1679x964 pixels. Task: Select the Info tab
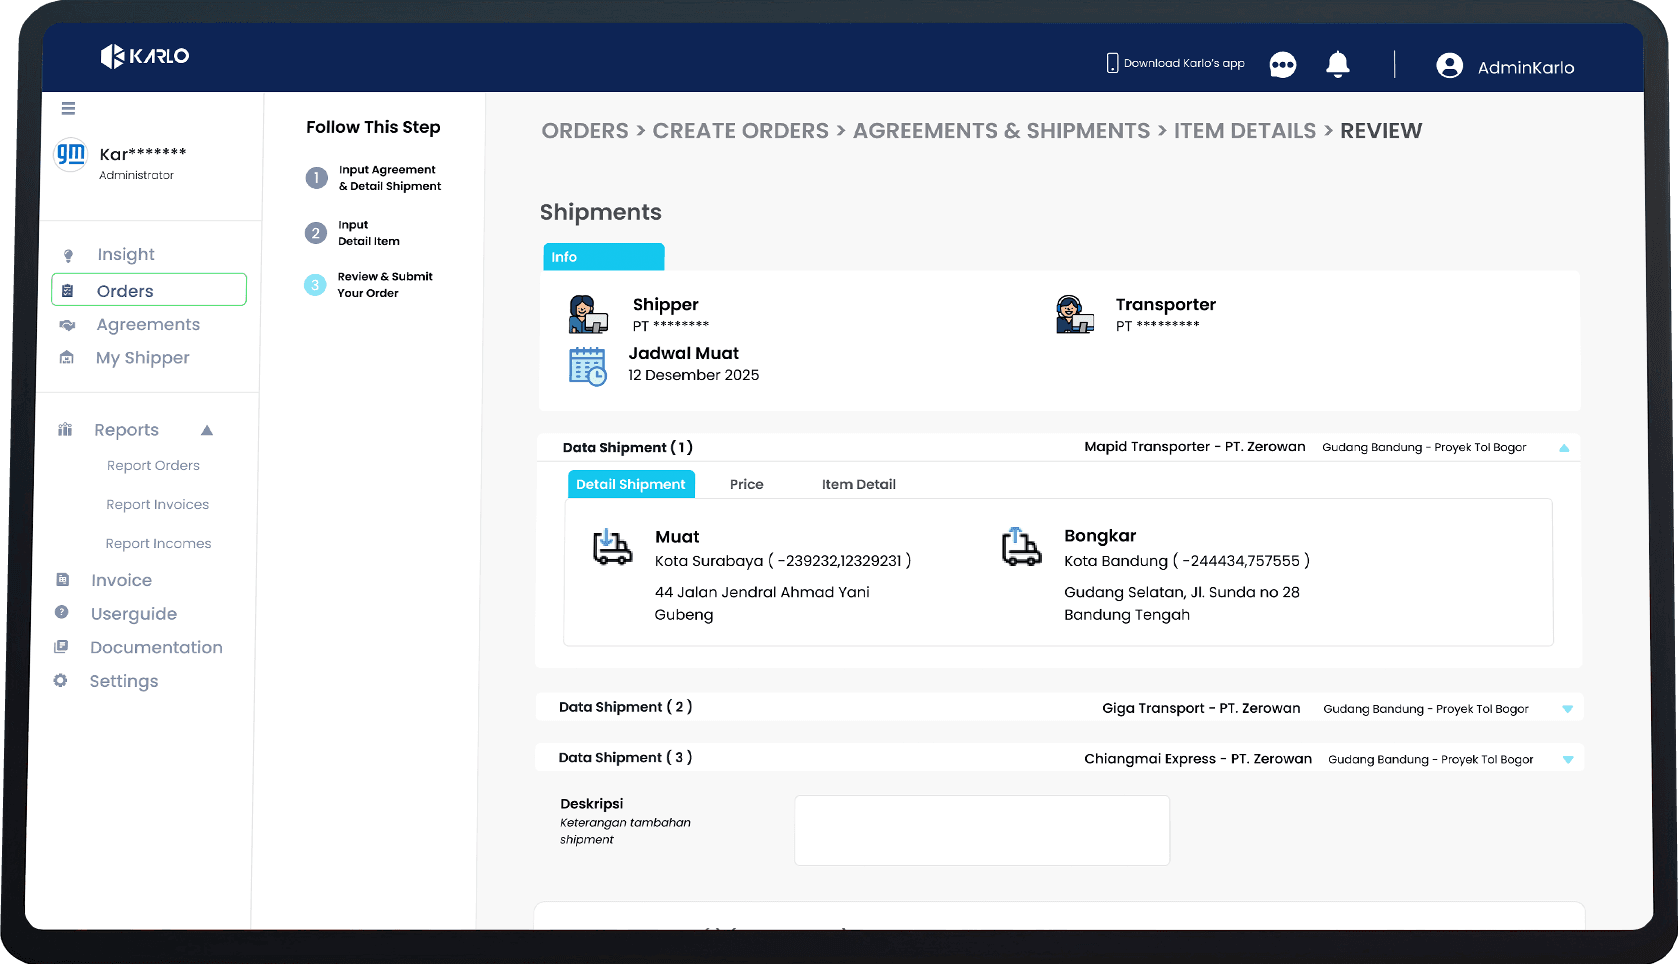pos(604,257)
